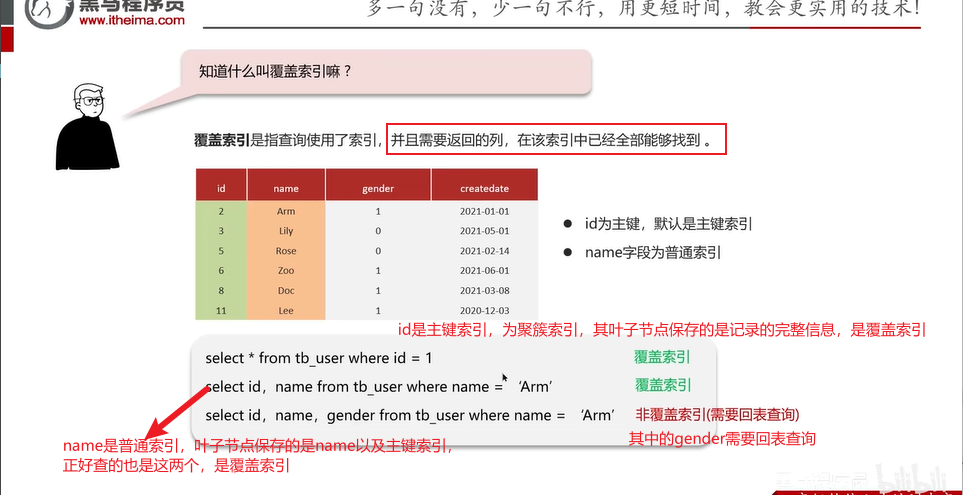Click the www.itheima.com website link
Image resolution: width=963 pixels, height=495 pixels.
(x=132, y=20)
